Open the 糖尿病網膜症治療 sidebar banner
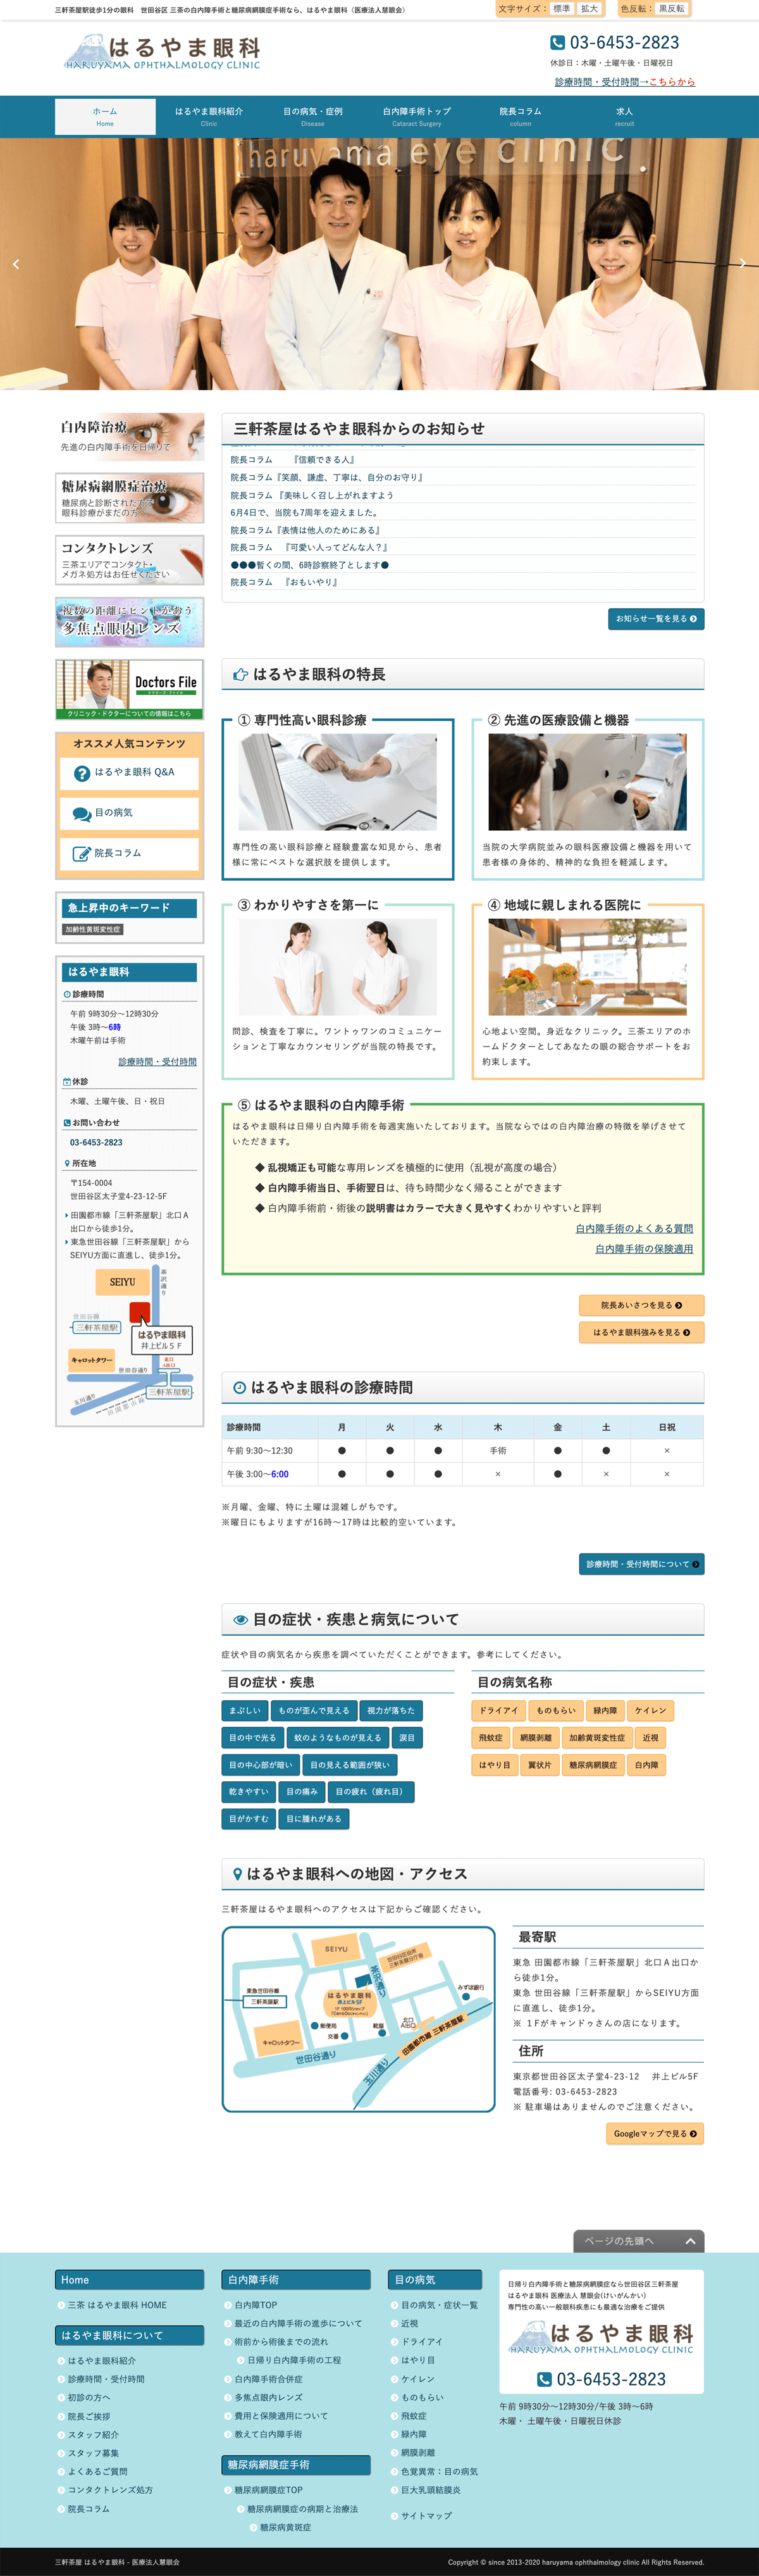Viewport: 759px width, 2576px height. tap(130, 498)
